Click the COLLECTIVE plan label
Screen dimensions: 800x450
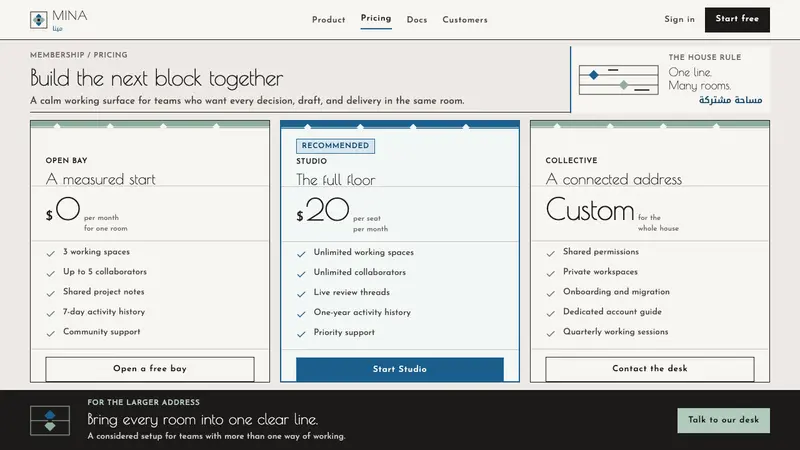pos(571,160)
